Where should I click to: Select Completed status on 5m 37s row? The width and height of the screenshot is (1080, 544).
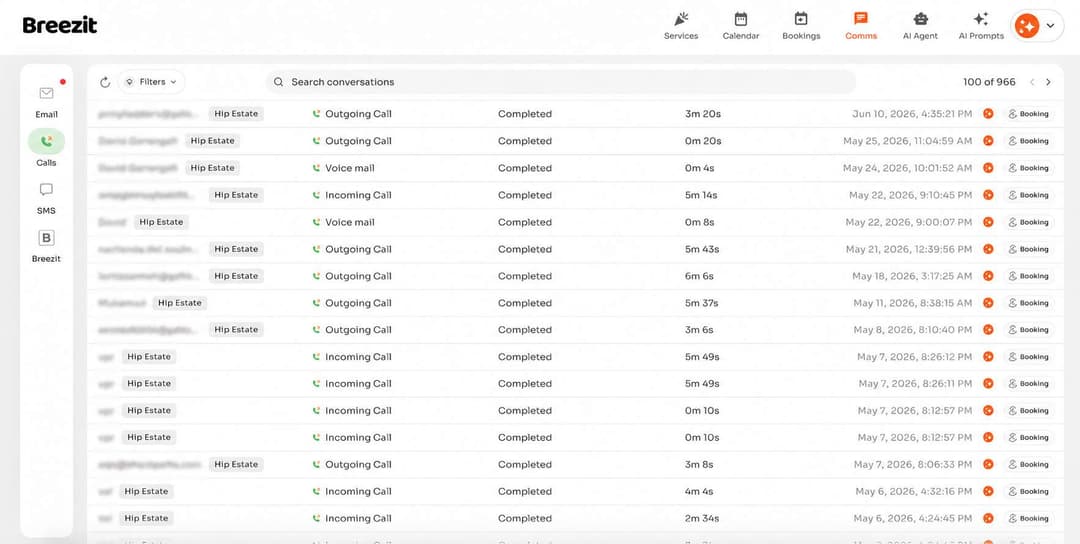point(525,303)
